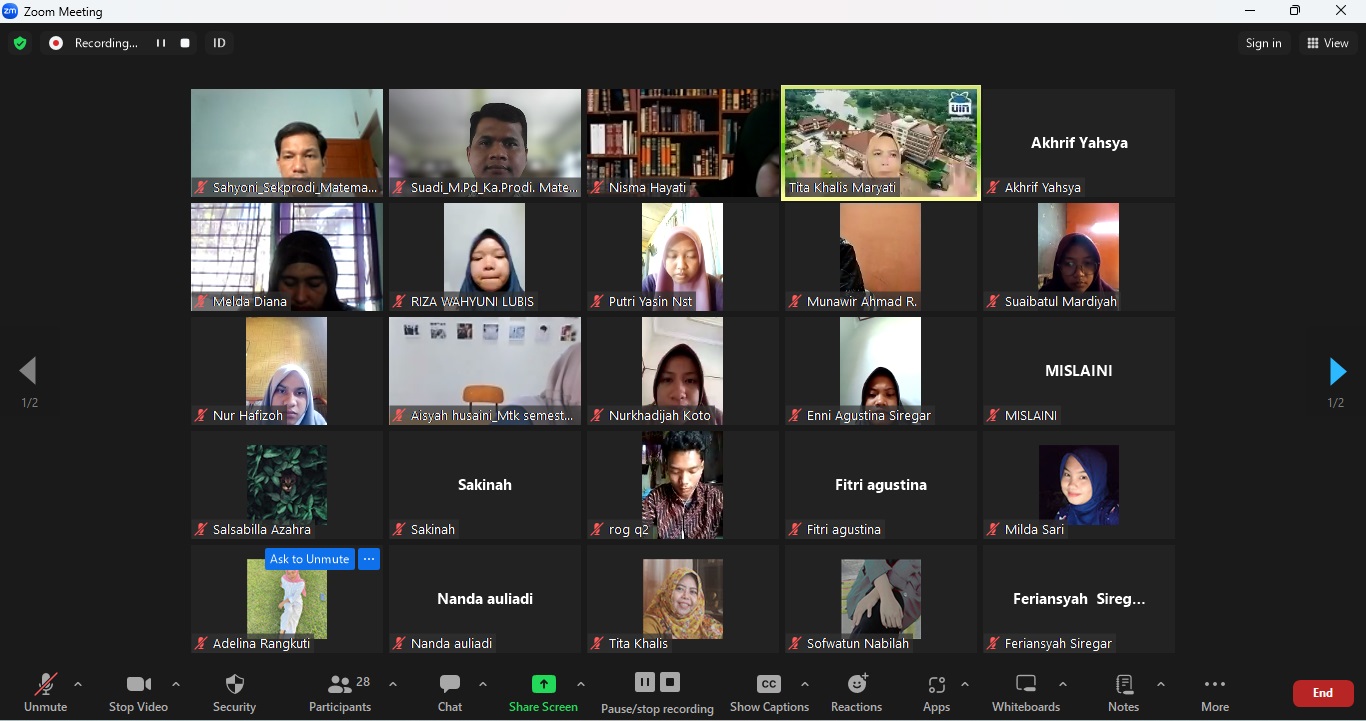Open the Notes tool
This screenshot has height=721, width=1366.
pyautogui.click(x=1124, y=692)
